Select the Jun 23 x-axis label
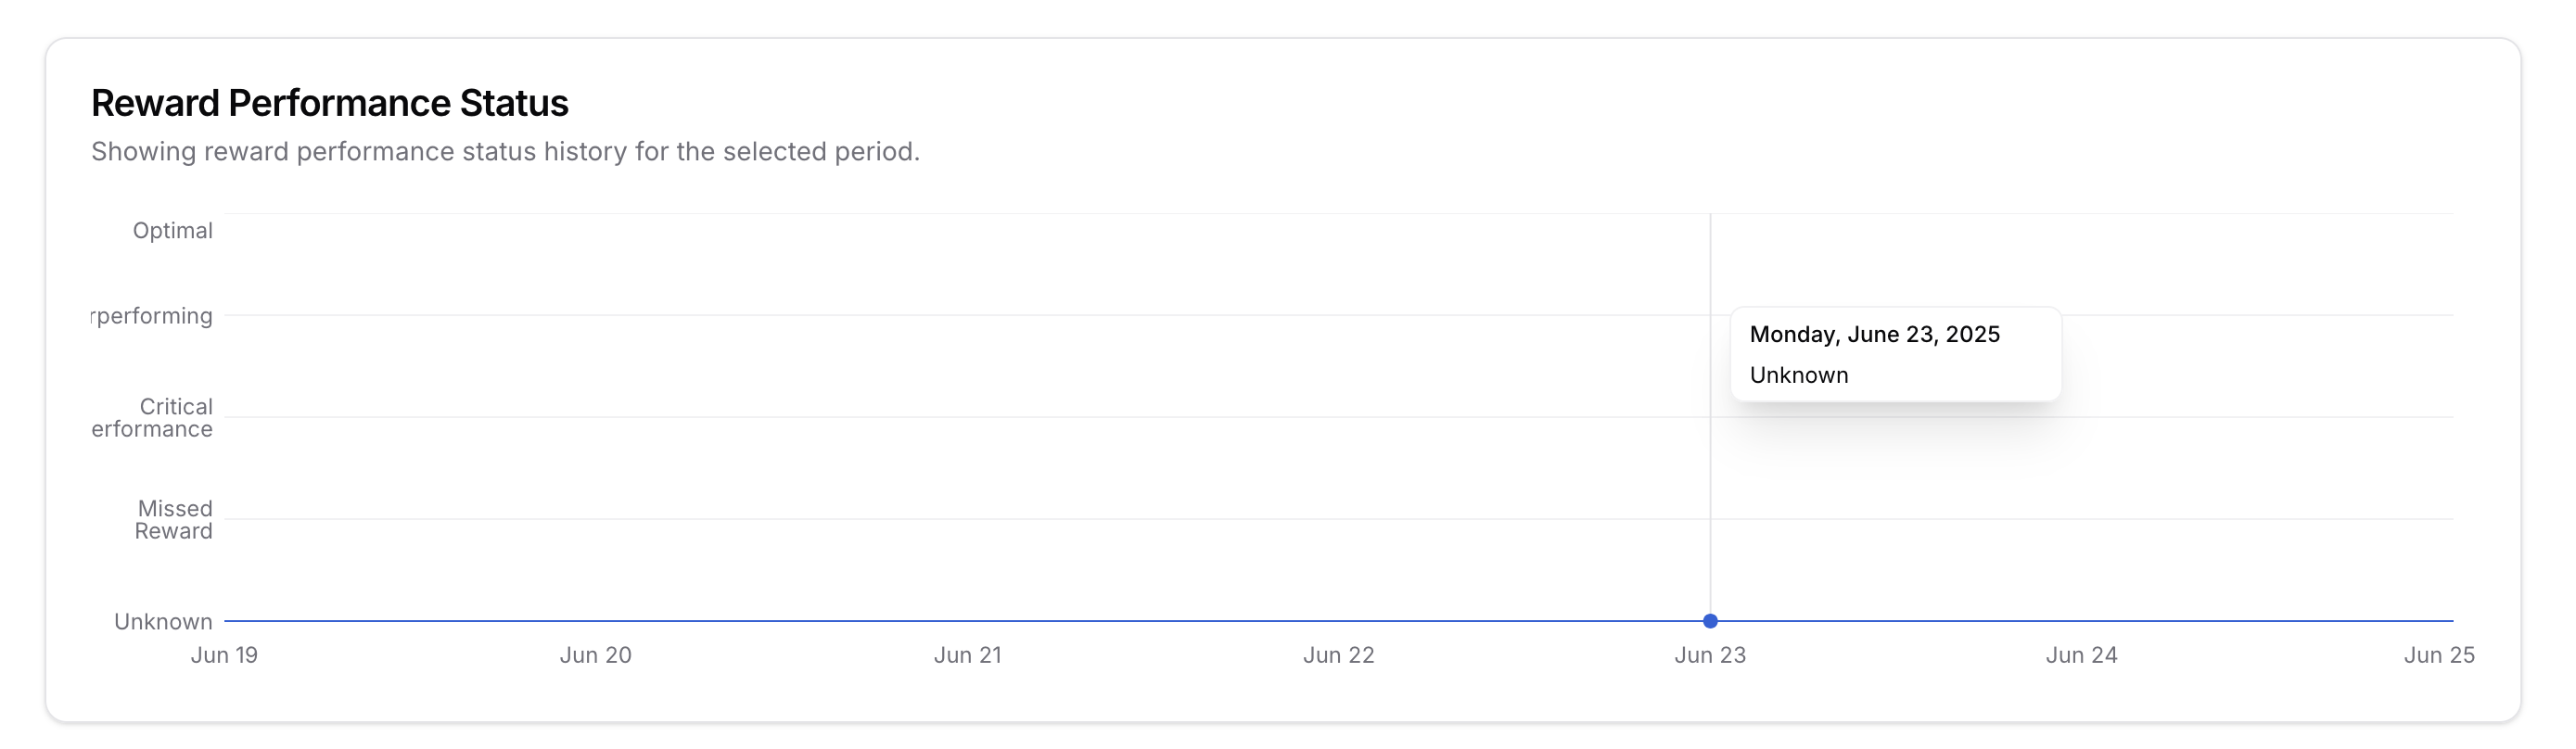The height and width of the screenshot is (749, 2576). click(x=1710, y=655)
